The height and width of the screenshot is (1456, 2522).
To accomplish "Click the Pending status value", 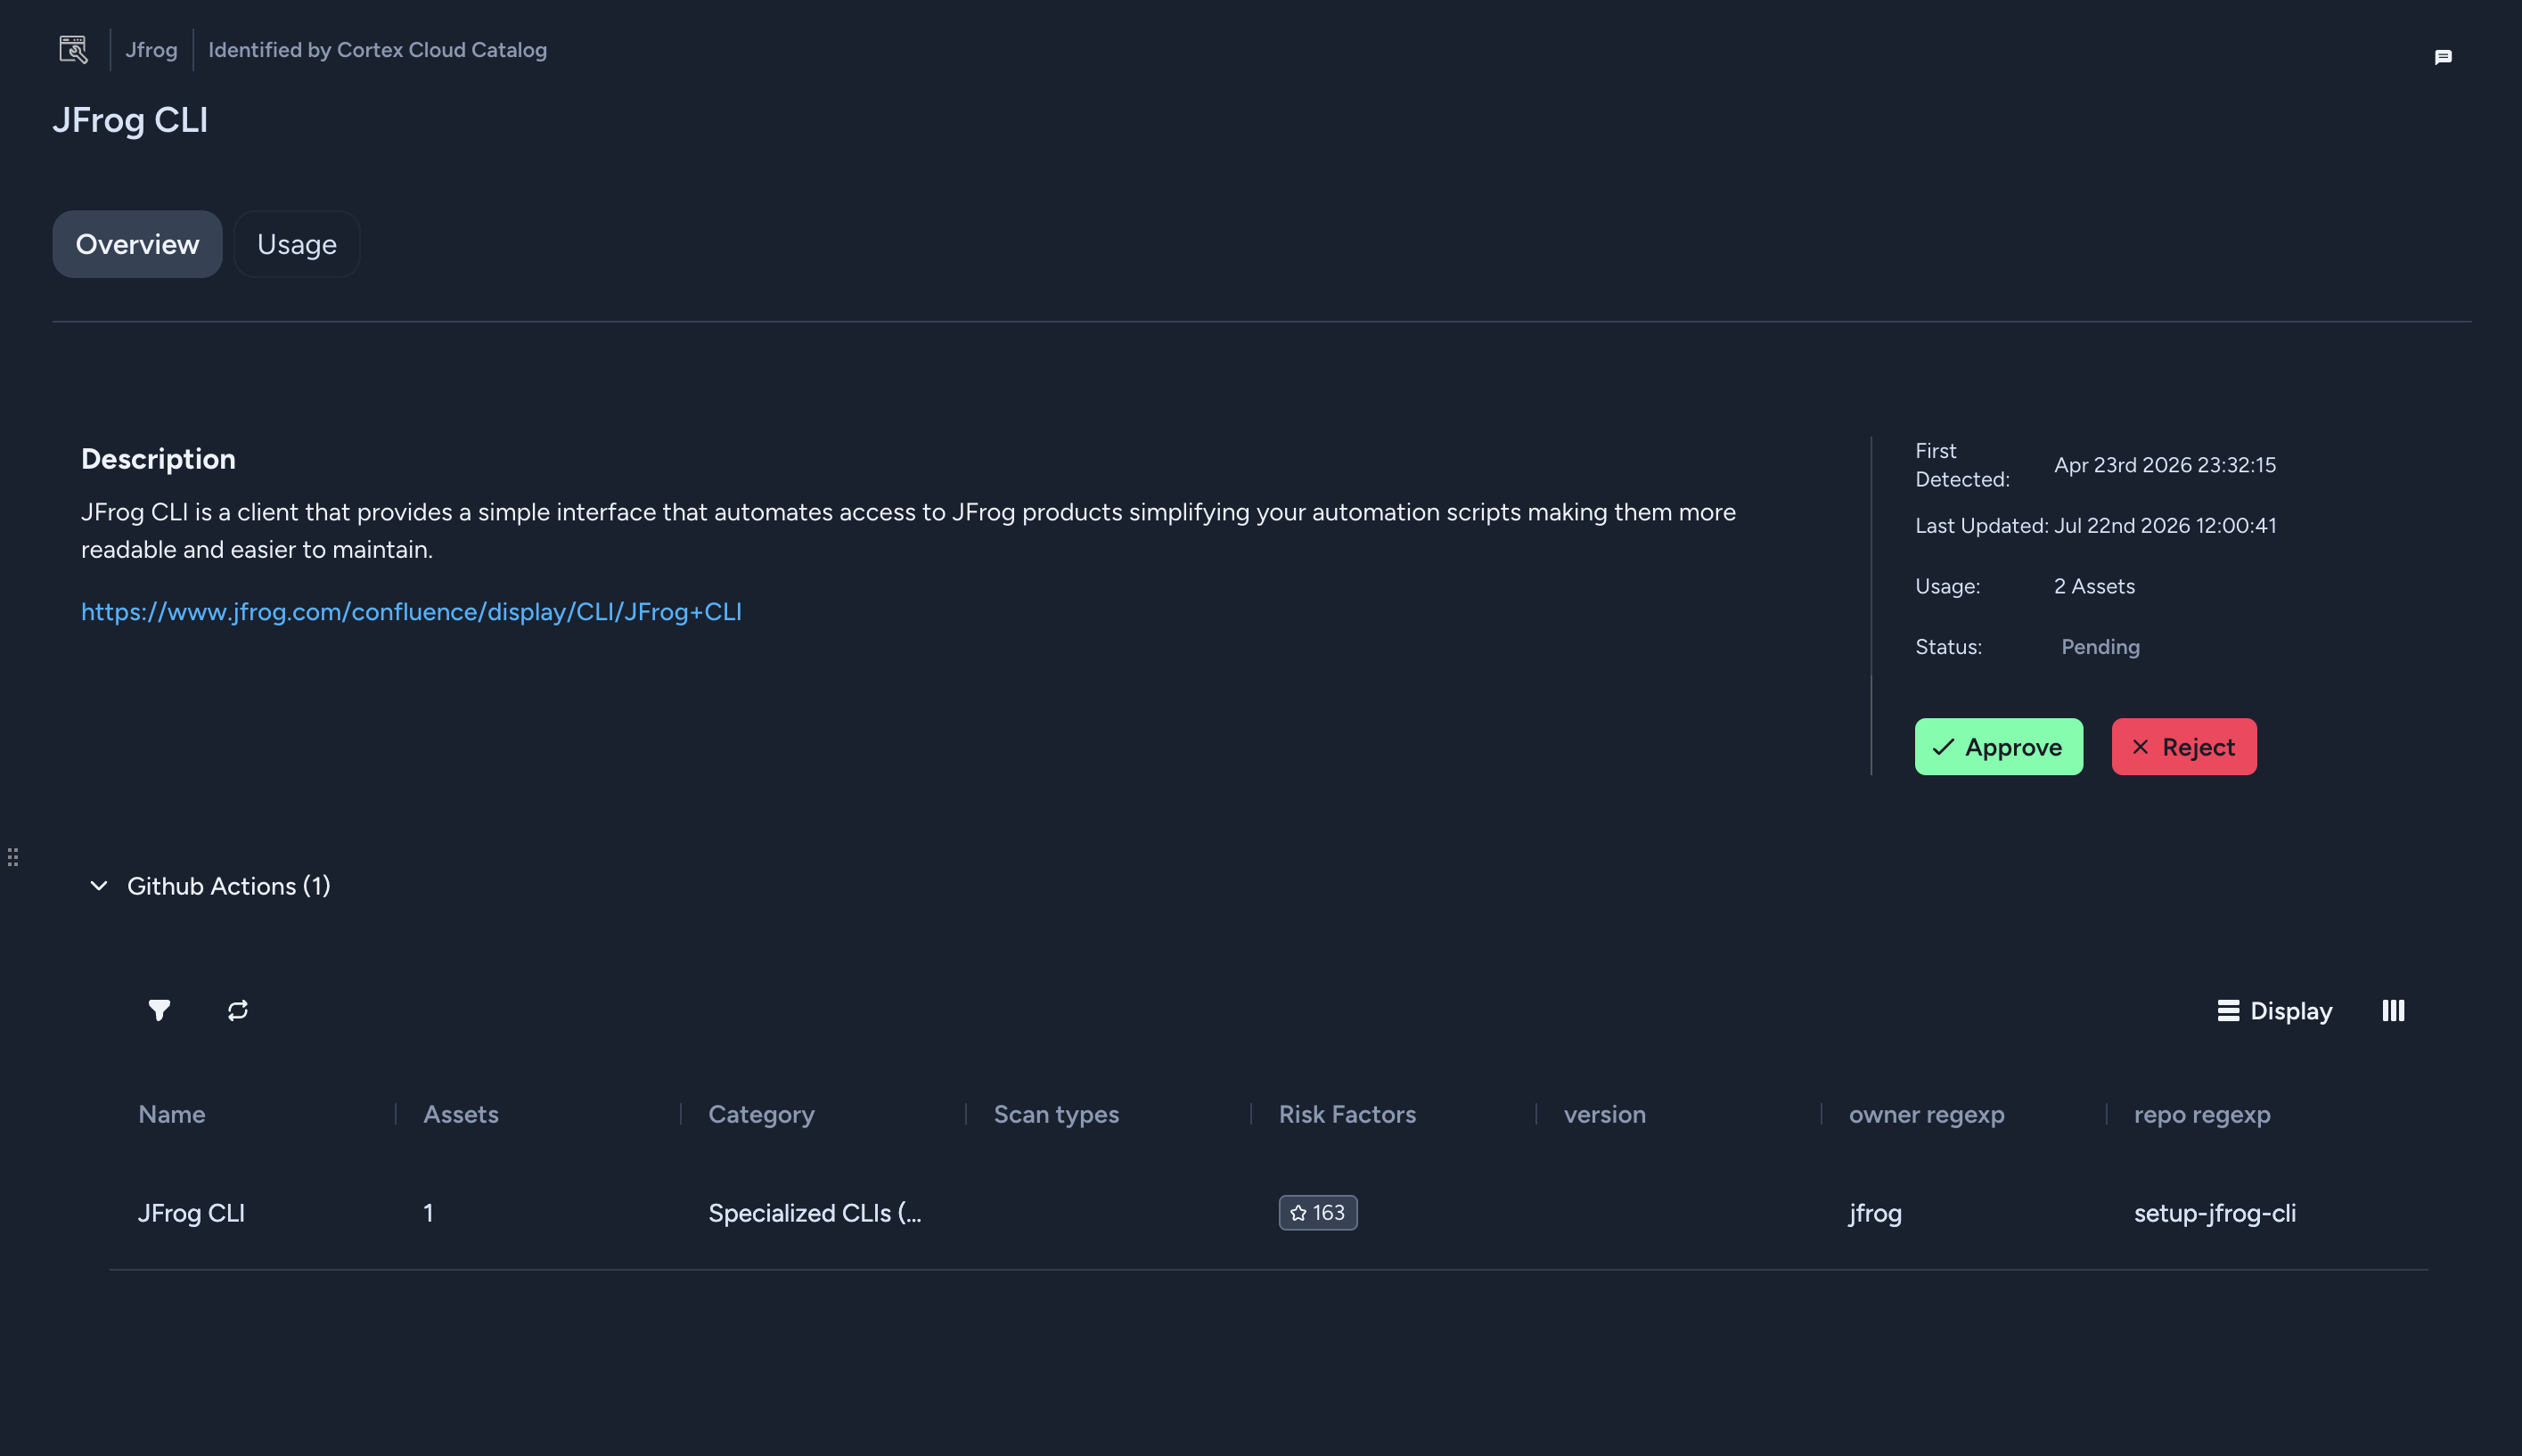I will pyautogui.click(x=2100, y=647).
